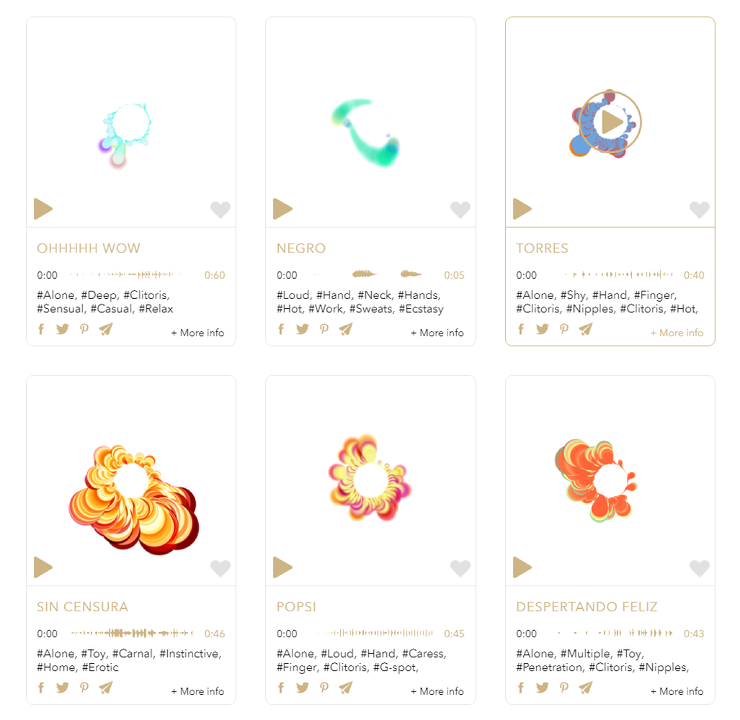
Task: Share POPSI on Twitter
Action: pos(303,687)
